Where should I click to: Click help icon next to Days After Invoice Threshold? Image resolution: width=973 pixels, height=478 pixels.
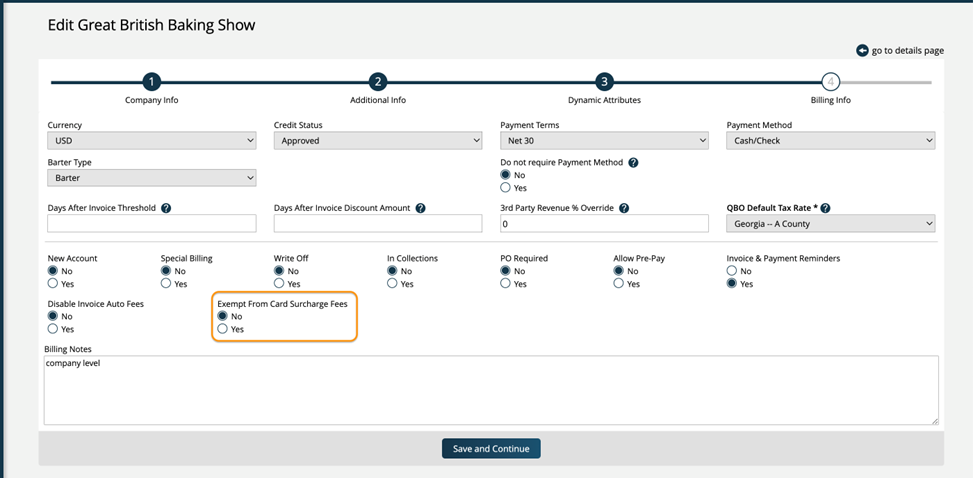166,208
